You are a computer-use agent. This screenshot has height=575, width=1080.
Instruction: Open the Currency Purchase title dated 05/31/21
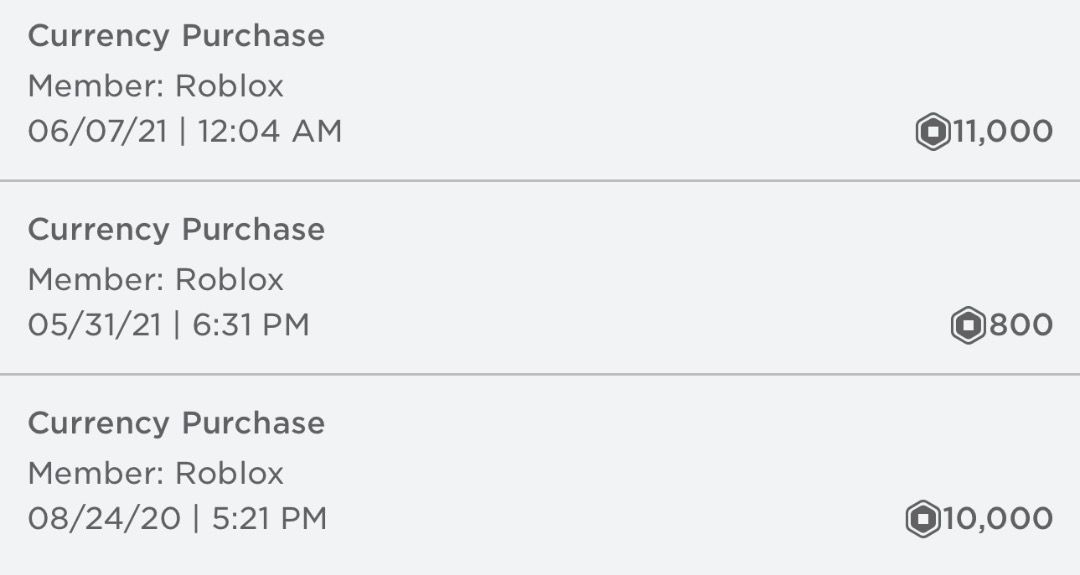[x=176, y=230]
